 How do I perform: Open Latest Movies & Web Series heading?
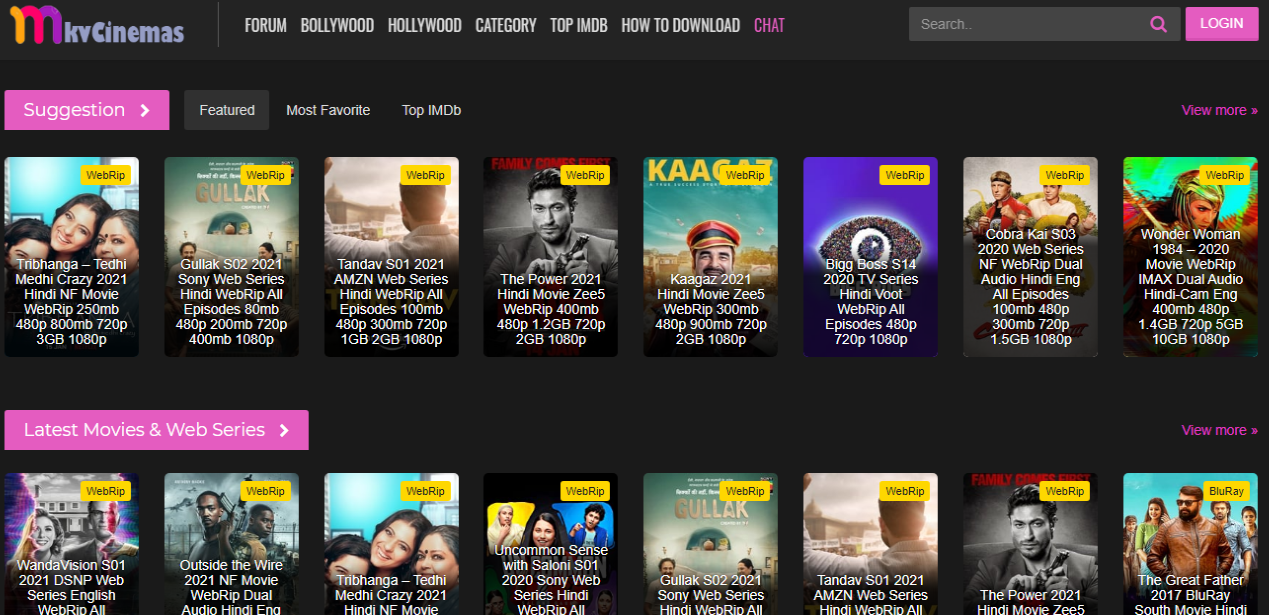(157, 430)
